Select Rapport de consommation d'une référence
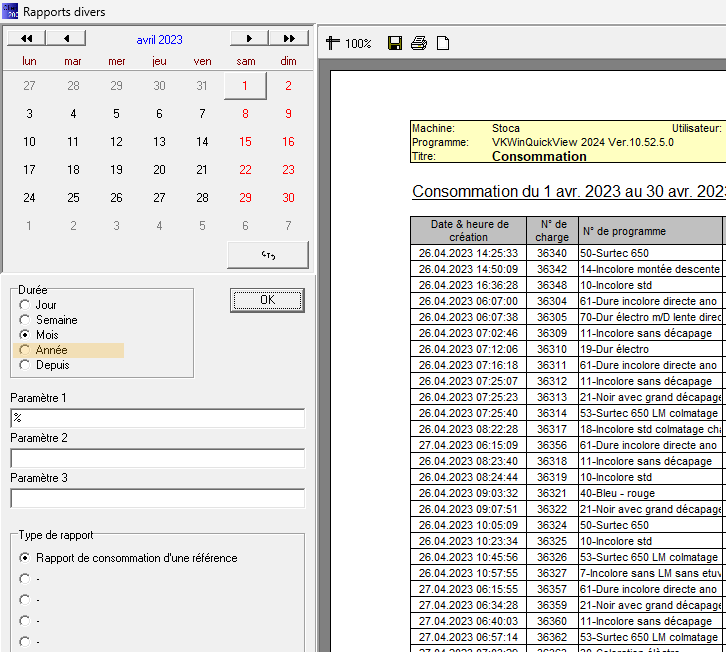 pyautogui.click(x=25, y=558)
